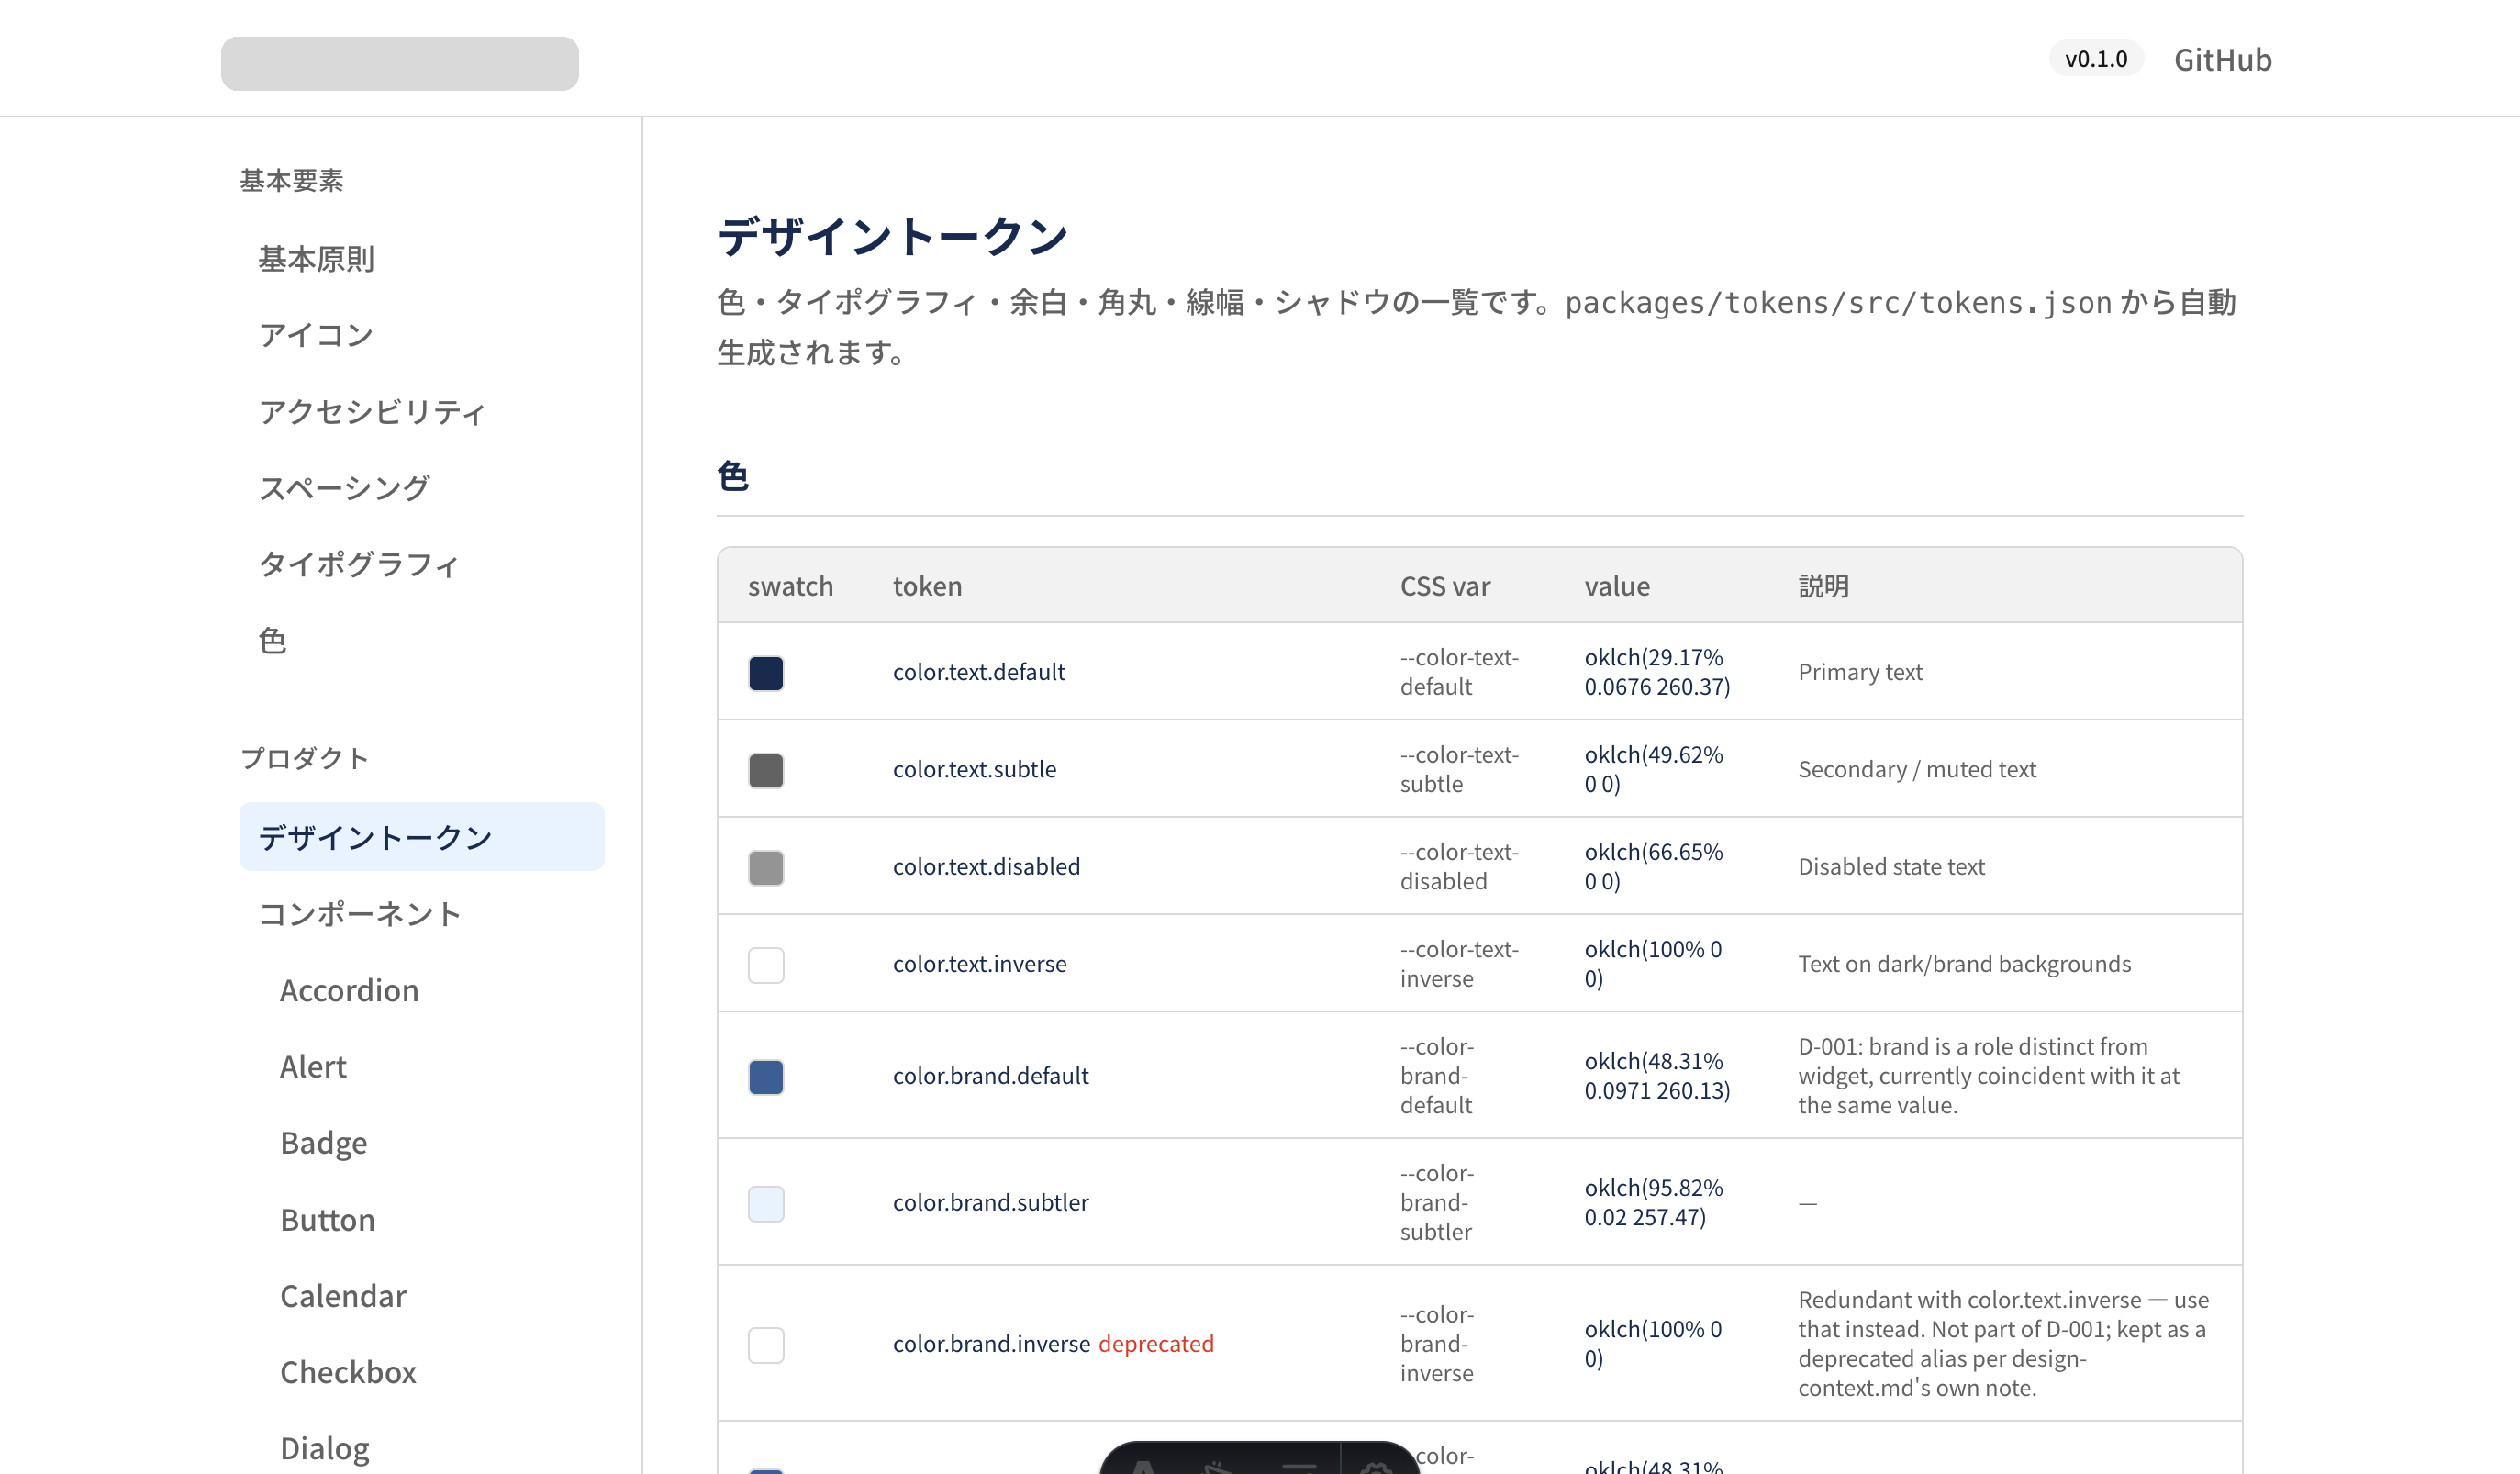Click the color.text.subtle token name

tap(974, 769)
